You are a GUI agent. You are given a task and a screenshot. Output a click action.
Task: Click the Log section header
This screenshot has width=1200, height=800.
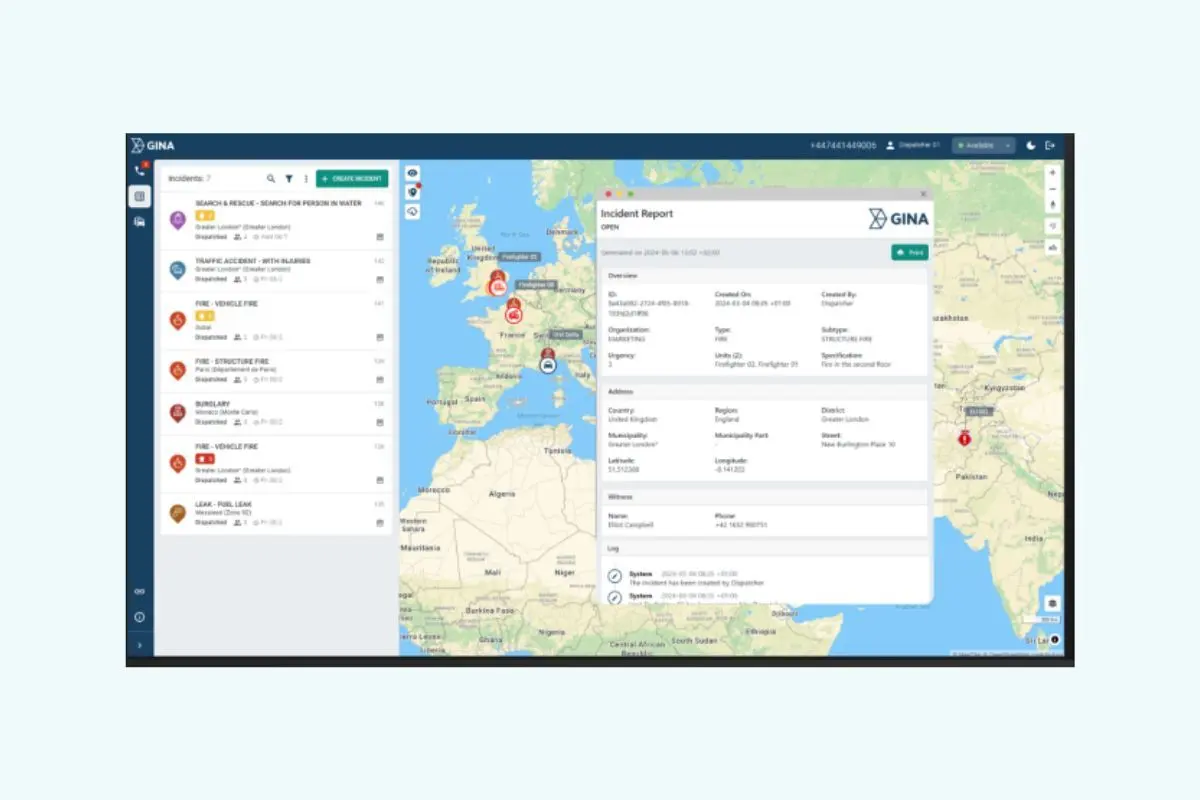click(765, 548)
